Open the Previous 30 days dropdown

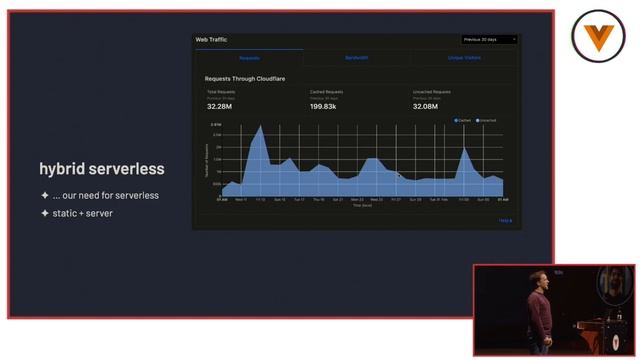[x=489, y=40]
